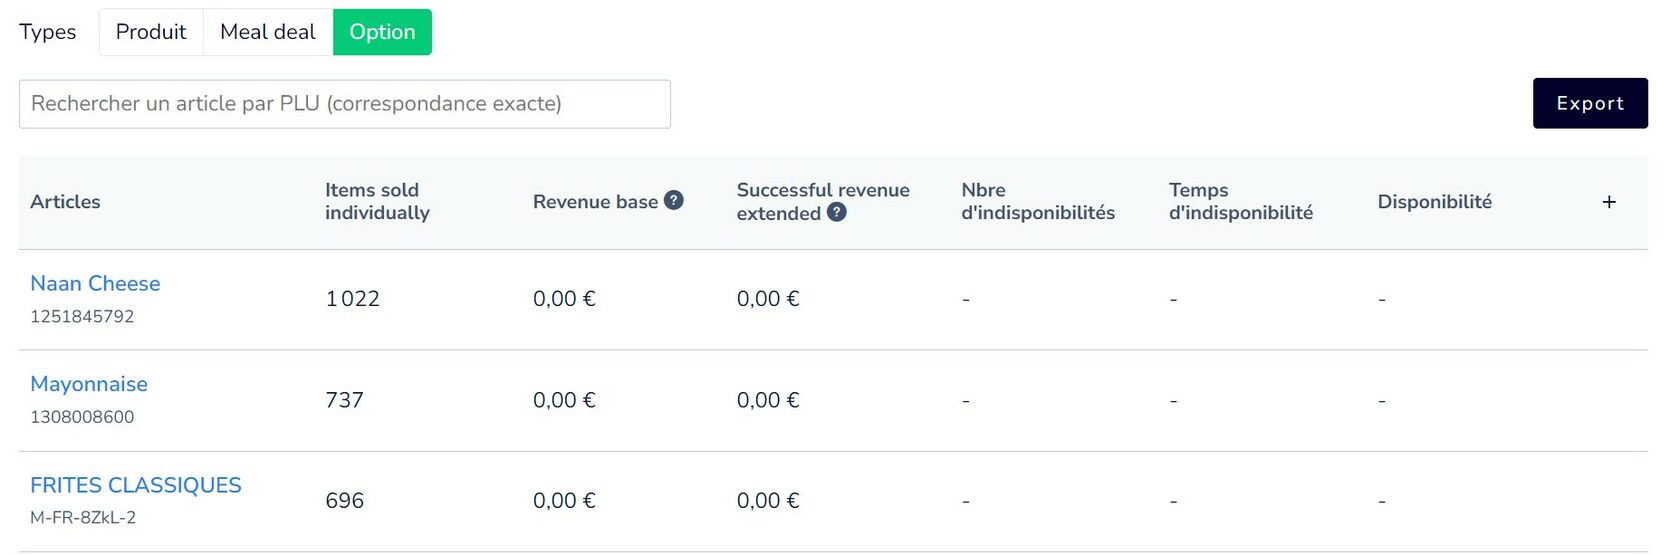
Task: Click the Temps d'indisponibilité column header
Action: [1241, 201]
